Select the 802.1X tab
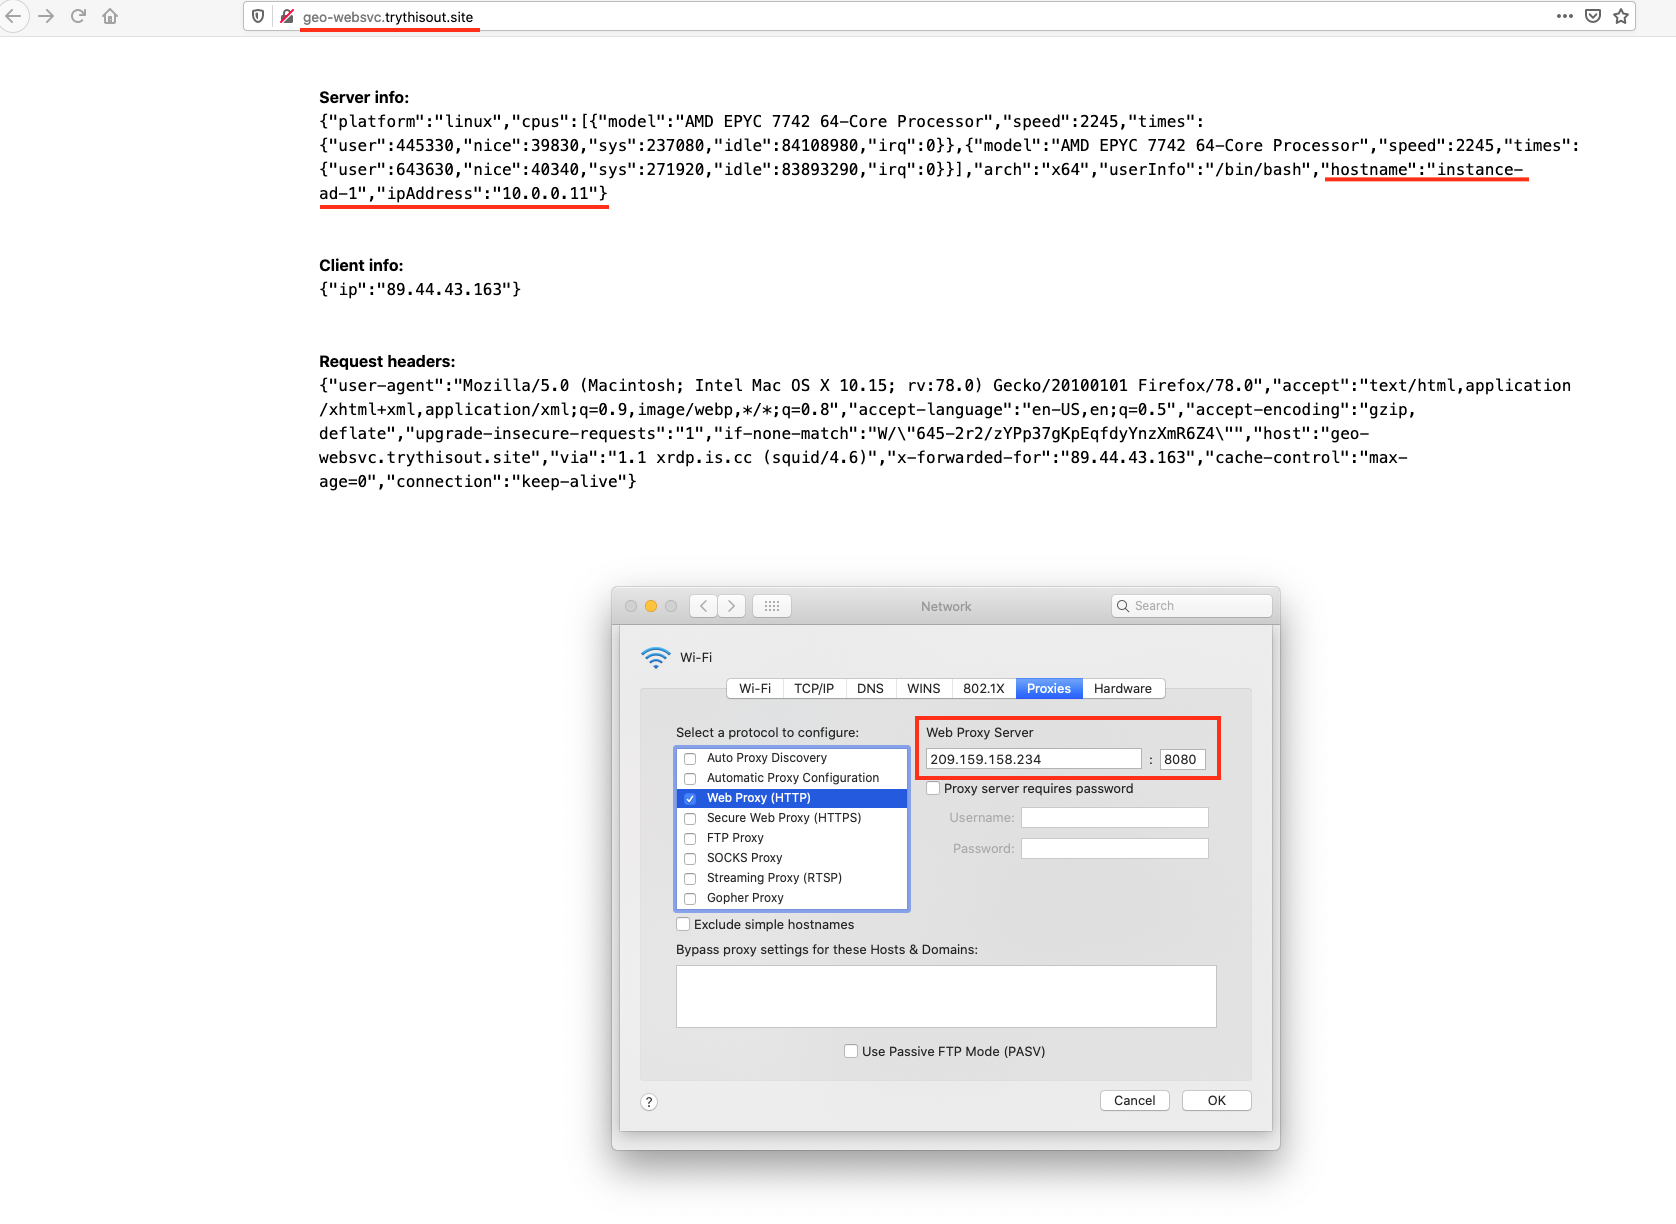The height and width of the screenshot is (1224, 1676). pos(984,689)
